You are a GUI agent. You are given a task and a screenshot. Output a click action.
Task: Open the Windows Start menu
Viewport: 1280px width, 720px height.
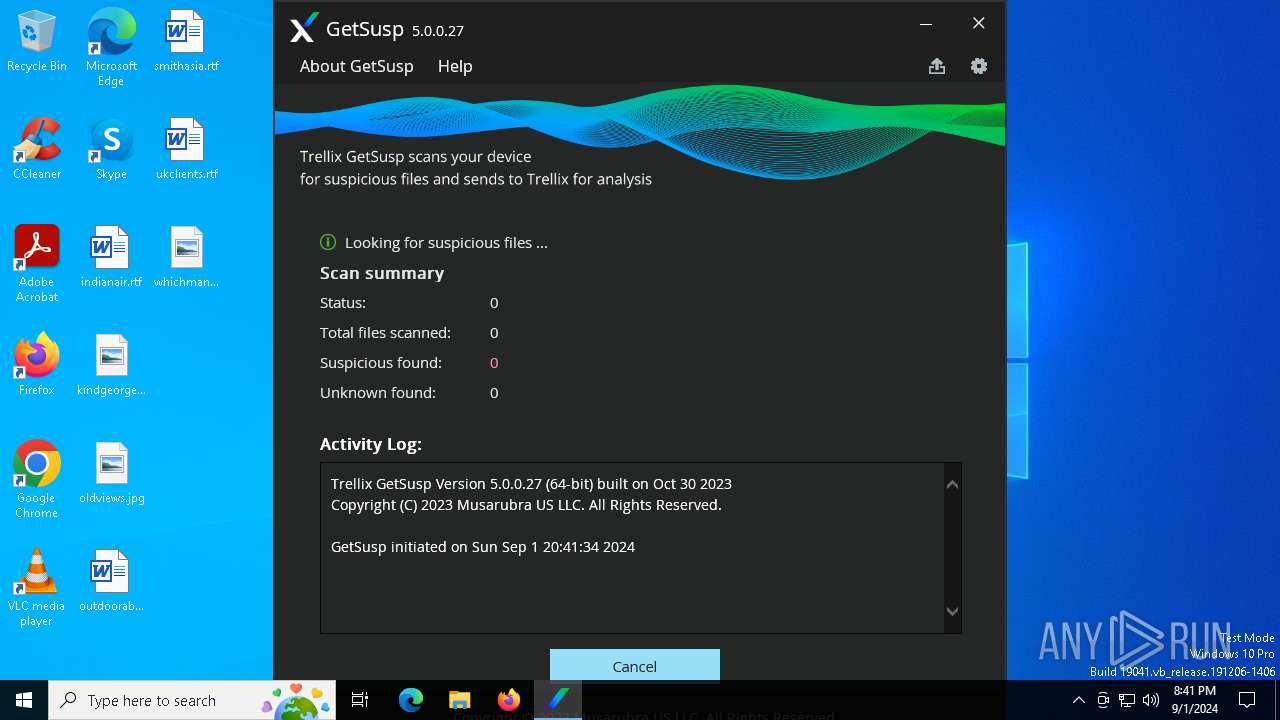tap(24, 700)
